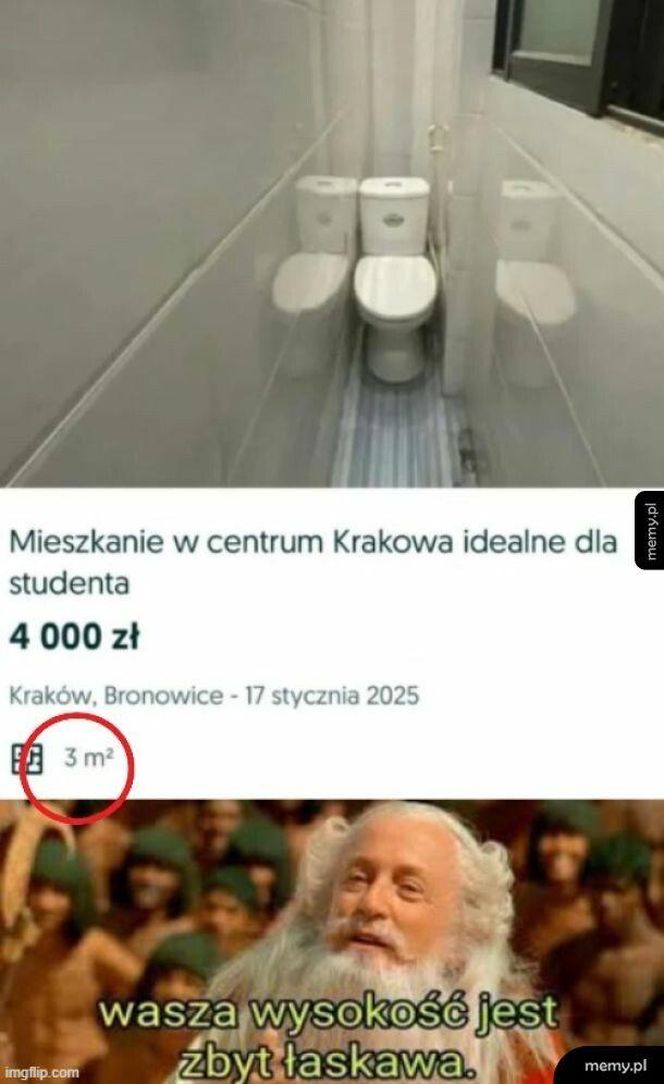The image size is (664, 1084).
Task: Click the word 'studenta' in the title
Action: pyautogui.click(x=68, y=584)
